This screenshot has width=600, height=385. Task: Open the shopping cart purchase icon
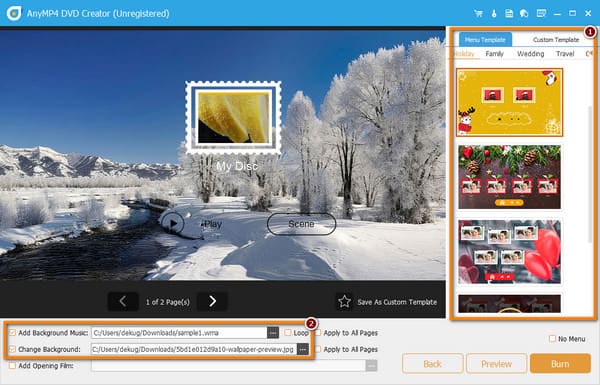478,13
